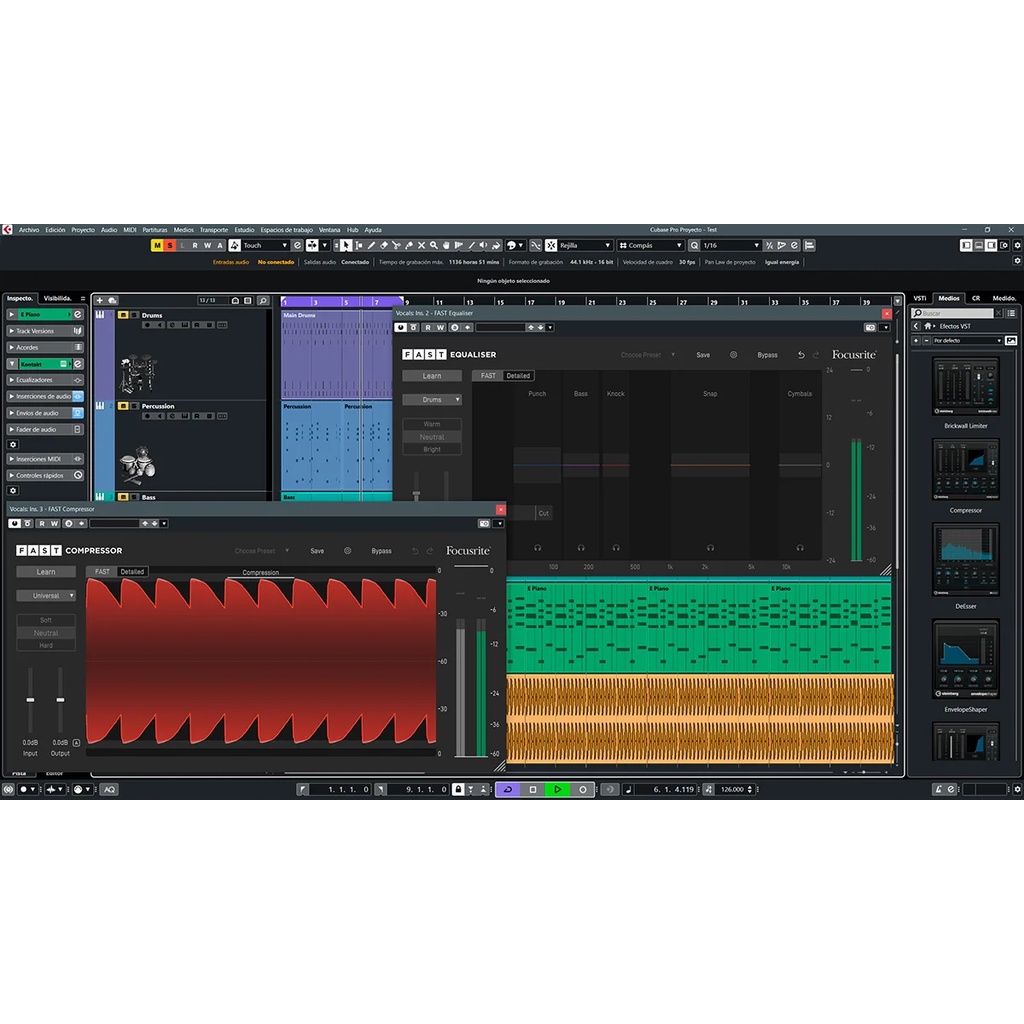Viewport: 1024px width, 1024px height.
Task: Open the Rejilla snap type dropdown
Action: [x=585, y=246]
